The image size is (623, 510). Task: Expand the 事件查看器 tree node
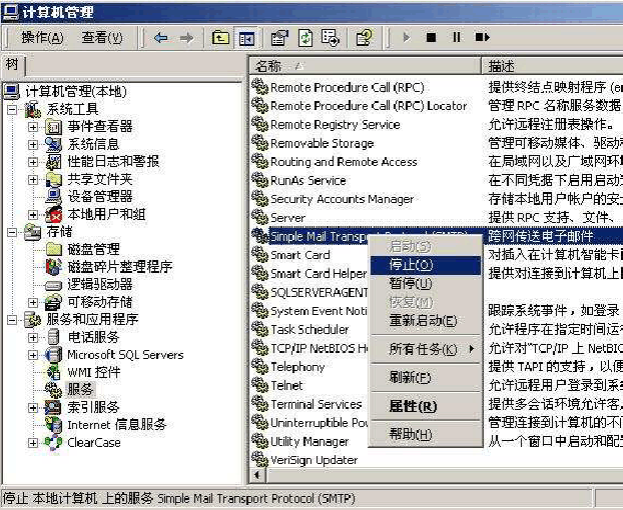[x=33, y=127]
